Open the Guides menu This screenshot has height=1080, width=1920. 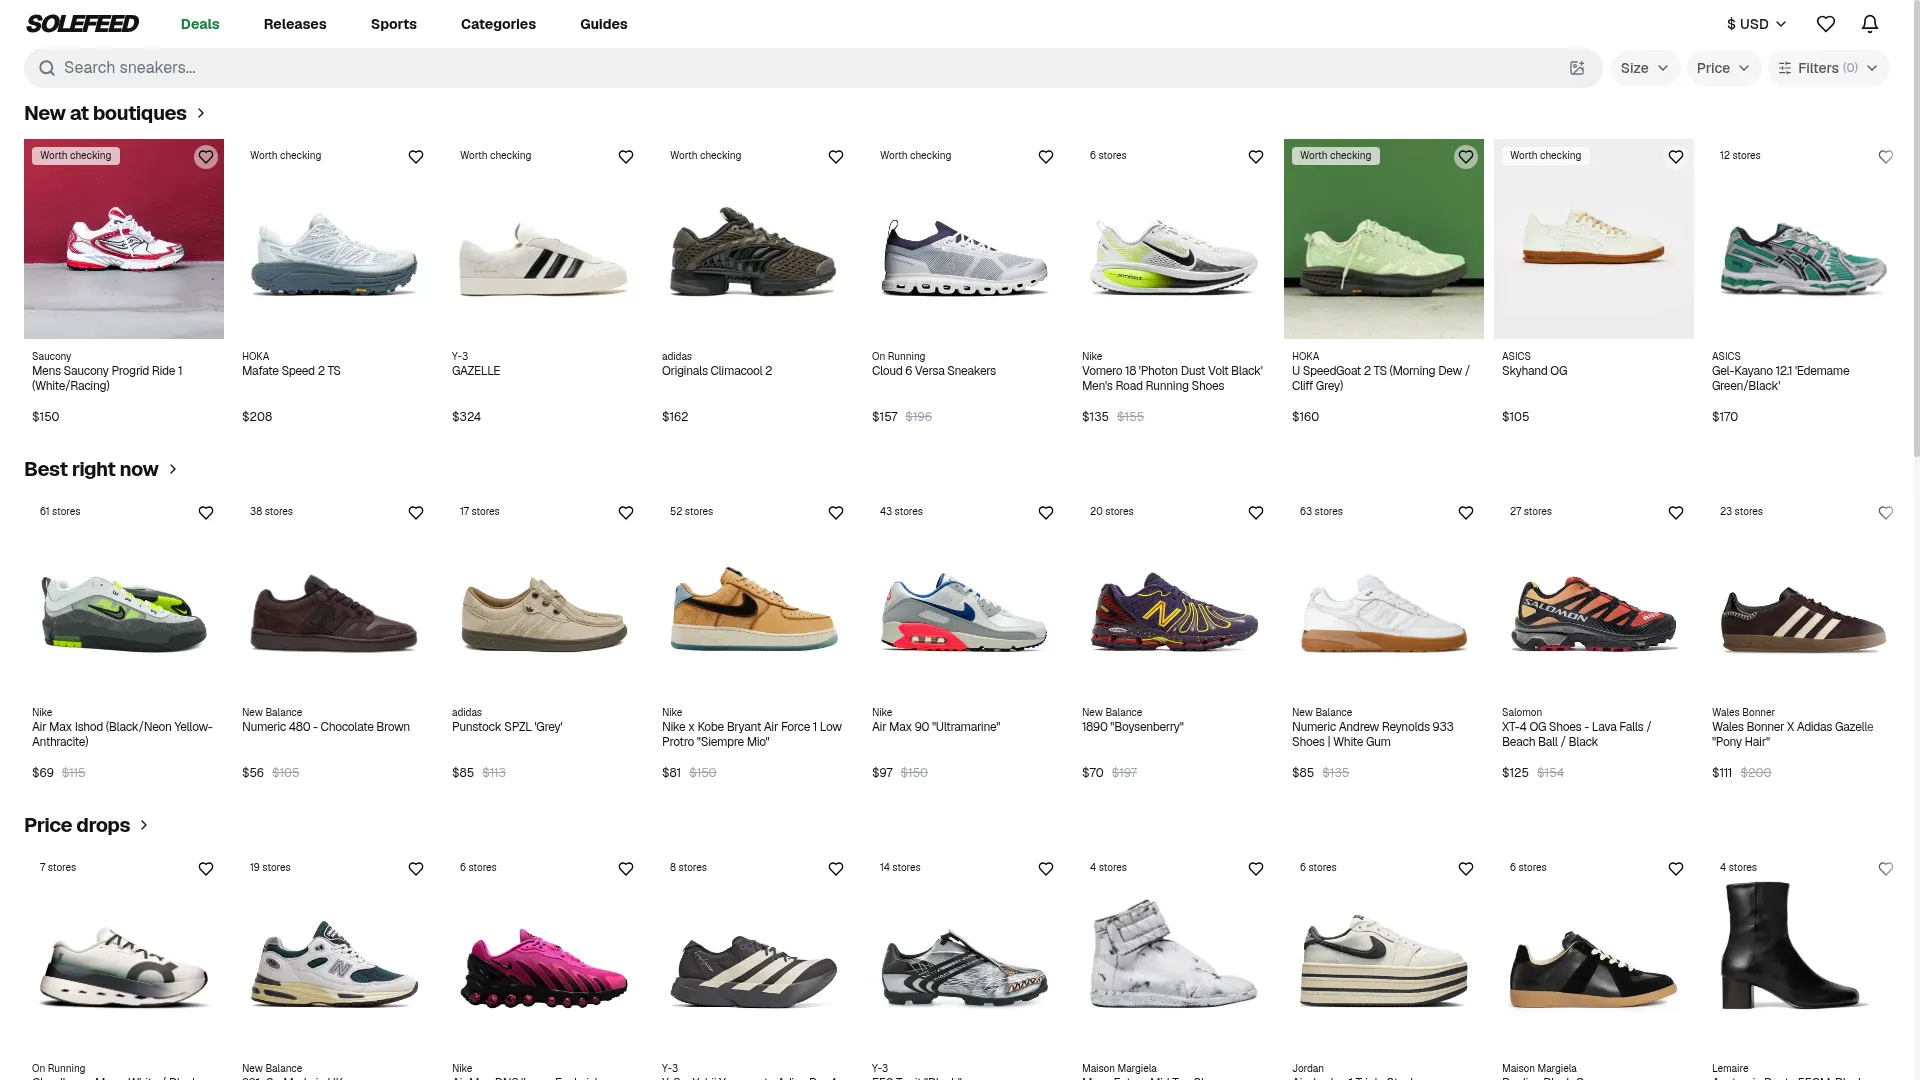604,24
